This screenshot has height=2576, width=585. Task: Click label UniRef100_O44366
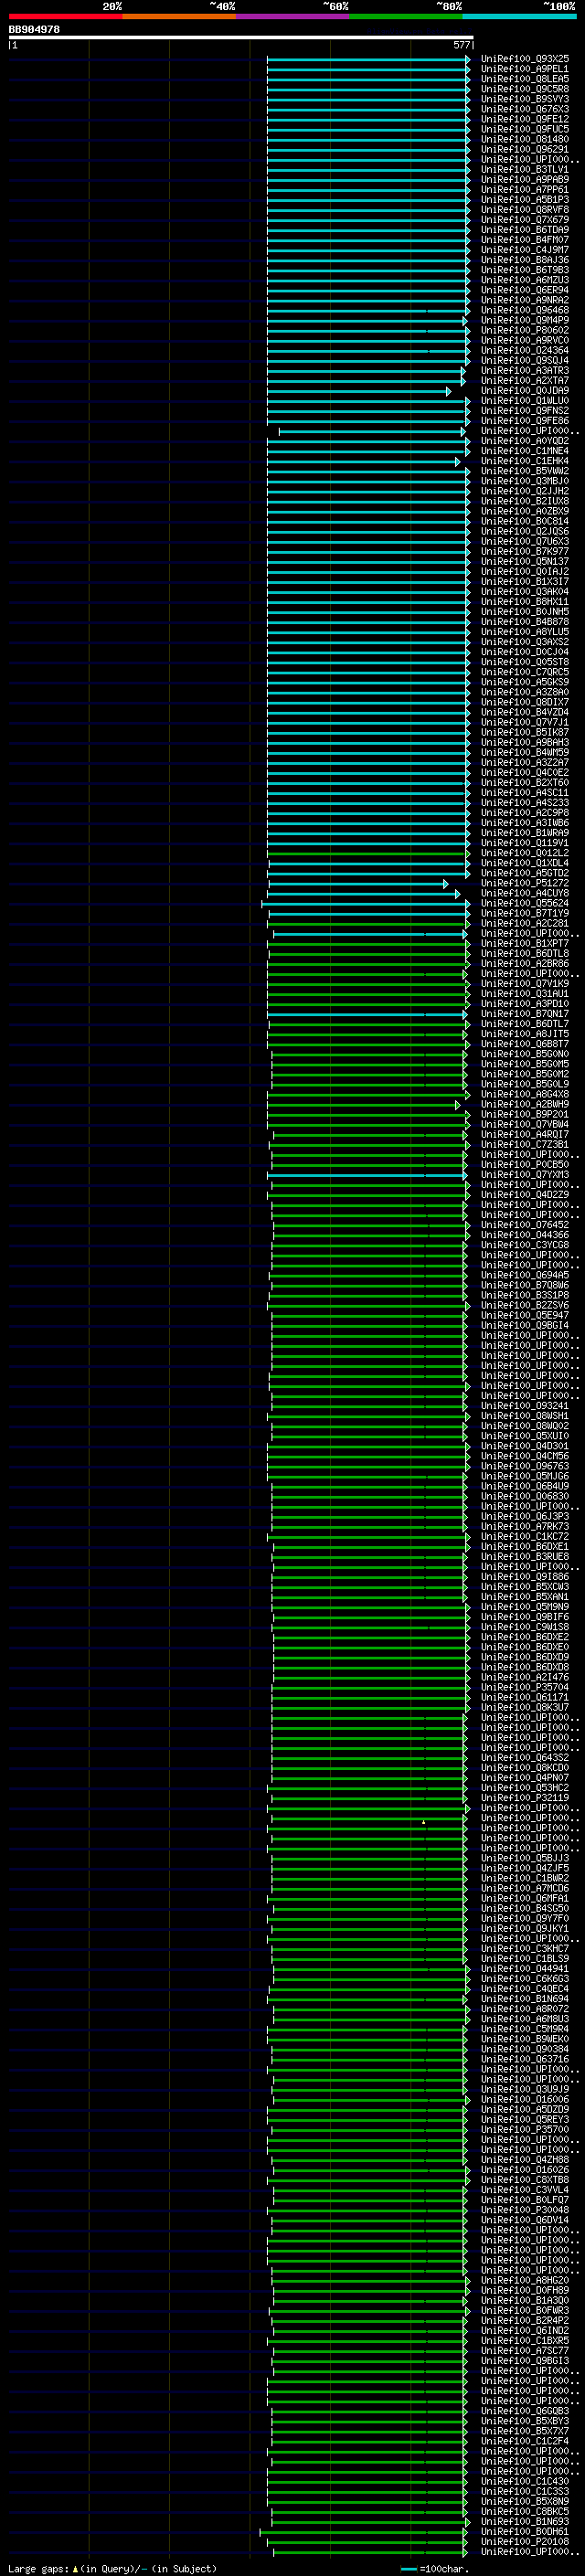(525, 1235)
